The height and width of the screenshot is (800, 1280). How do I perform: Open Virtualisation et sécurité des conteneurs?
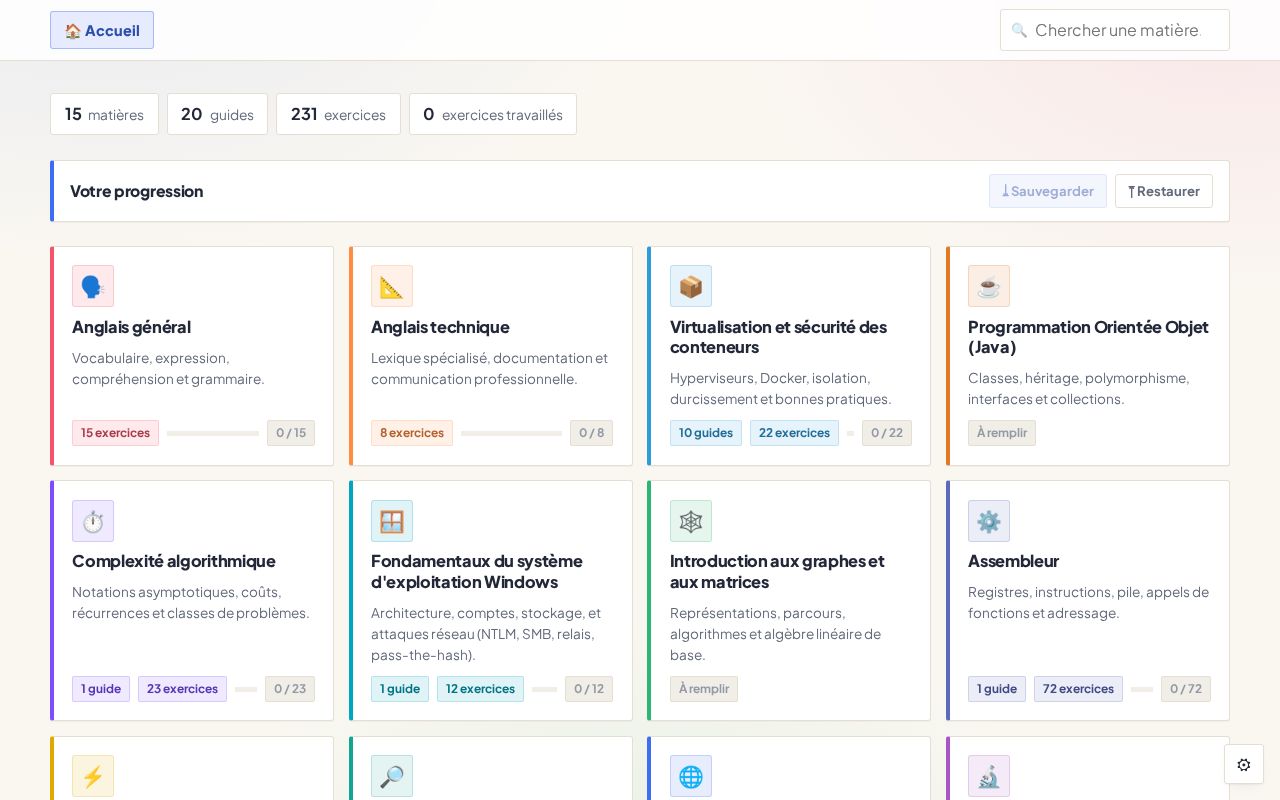[779, 337]
